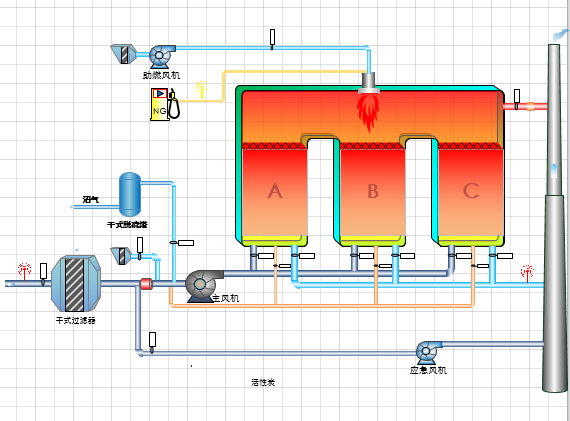Click the orange valve on hot outlet pipe
570x421 pixels.
tap(530, 107)
